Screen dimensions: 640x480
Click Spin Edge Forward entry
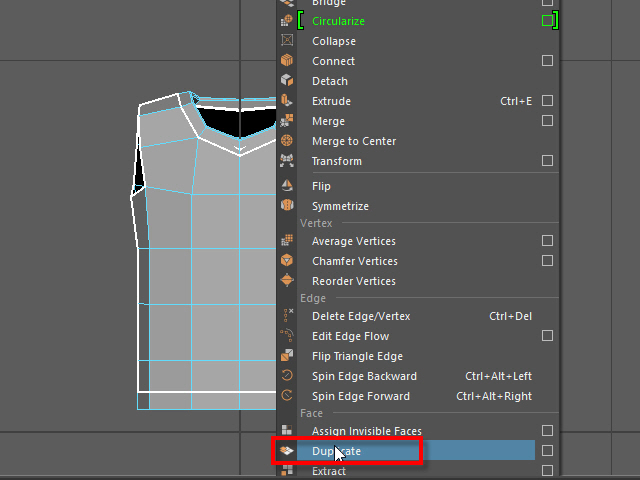tap(360, 396)
